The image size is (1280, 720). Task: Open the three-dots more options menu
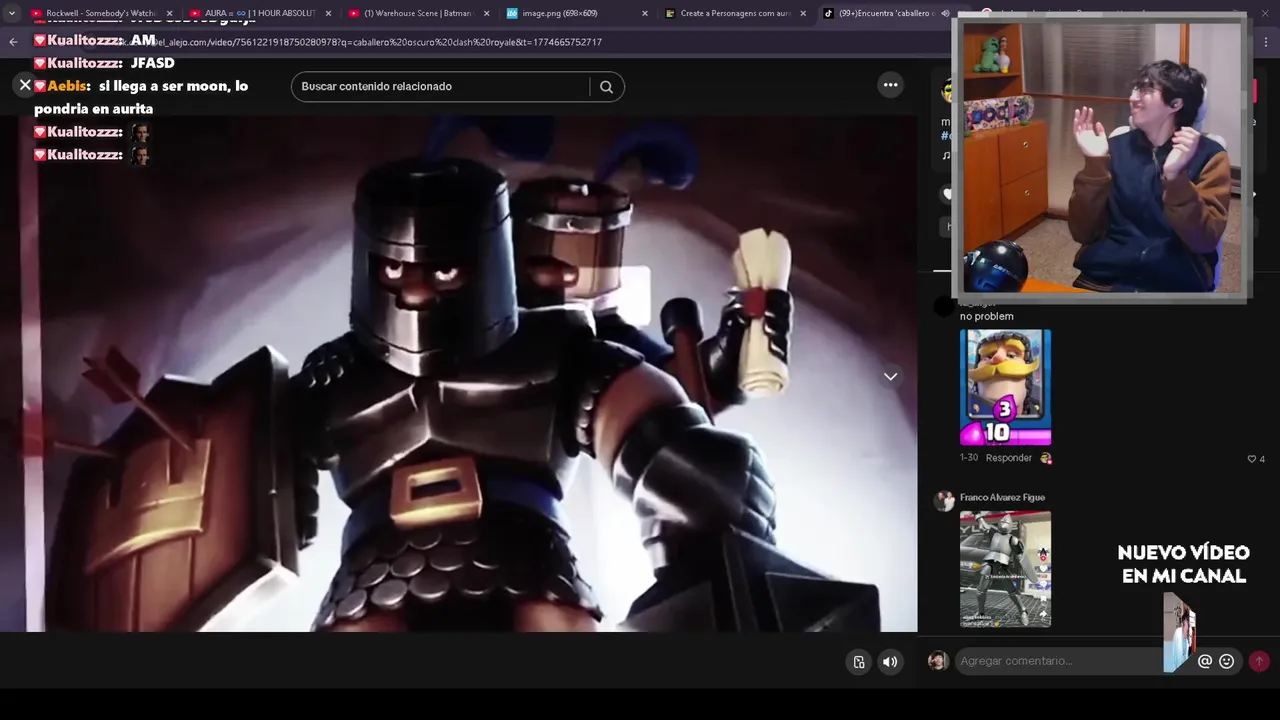(x=890, y=85)
